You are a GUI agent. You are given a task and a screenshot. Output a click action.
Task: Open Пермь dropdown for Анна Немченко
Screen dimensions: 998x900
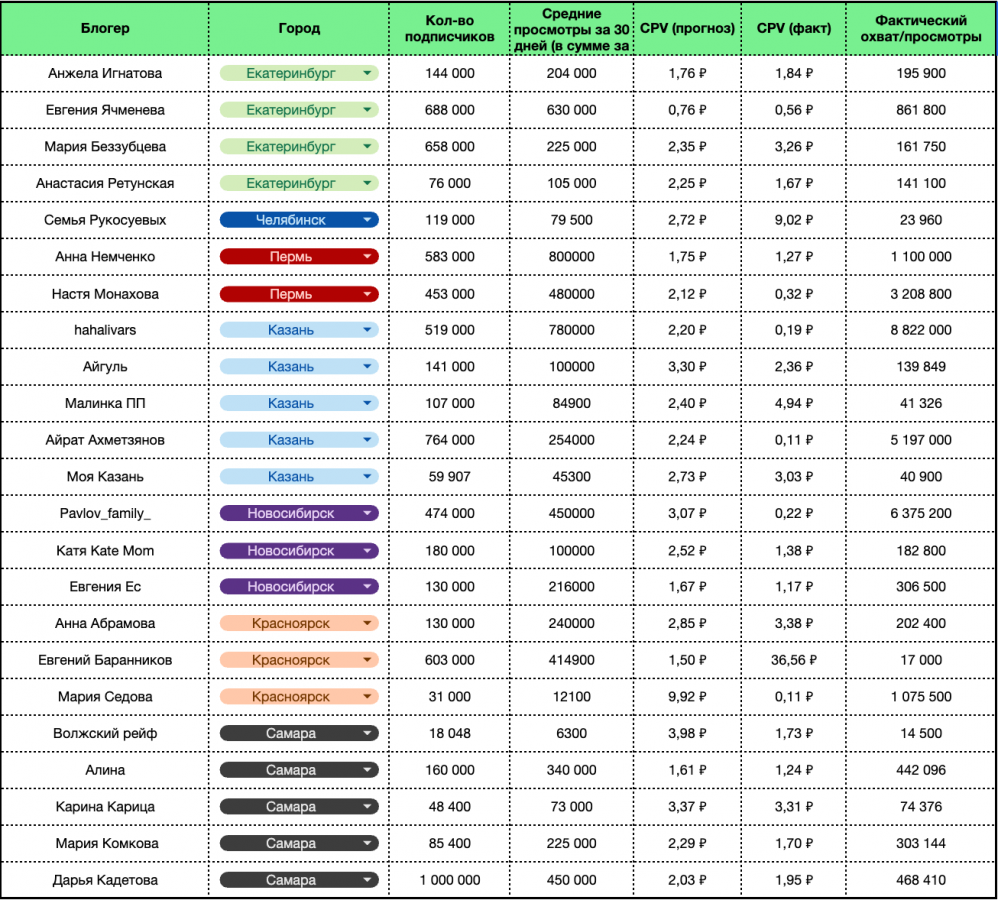[x=368, y=257]
